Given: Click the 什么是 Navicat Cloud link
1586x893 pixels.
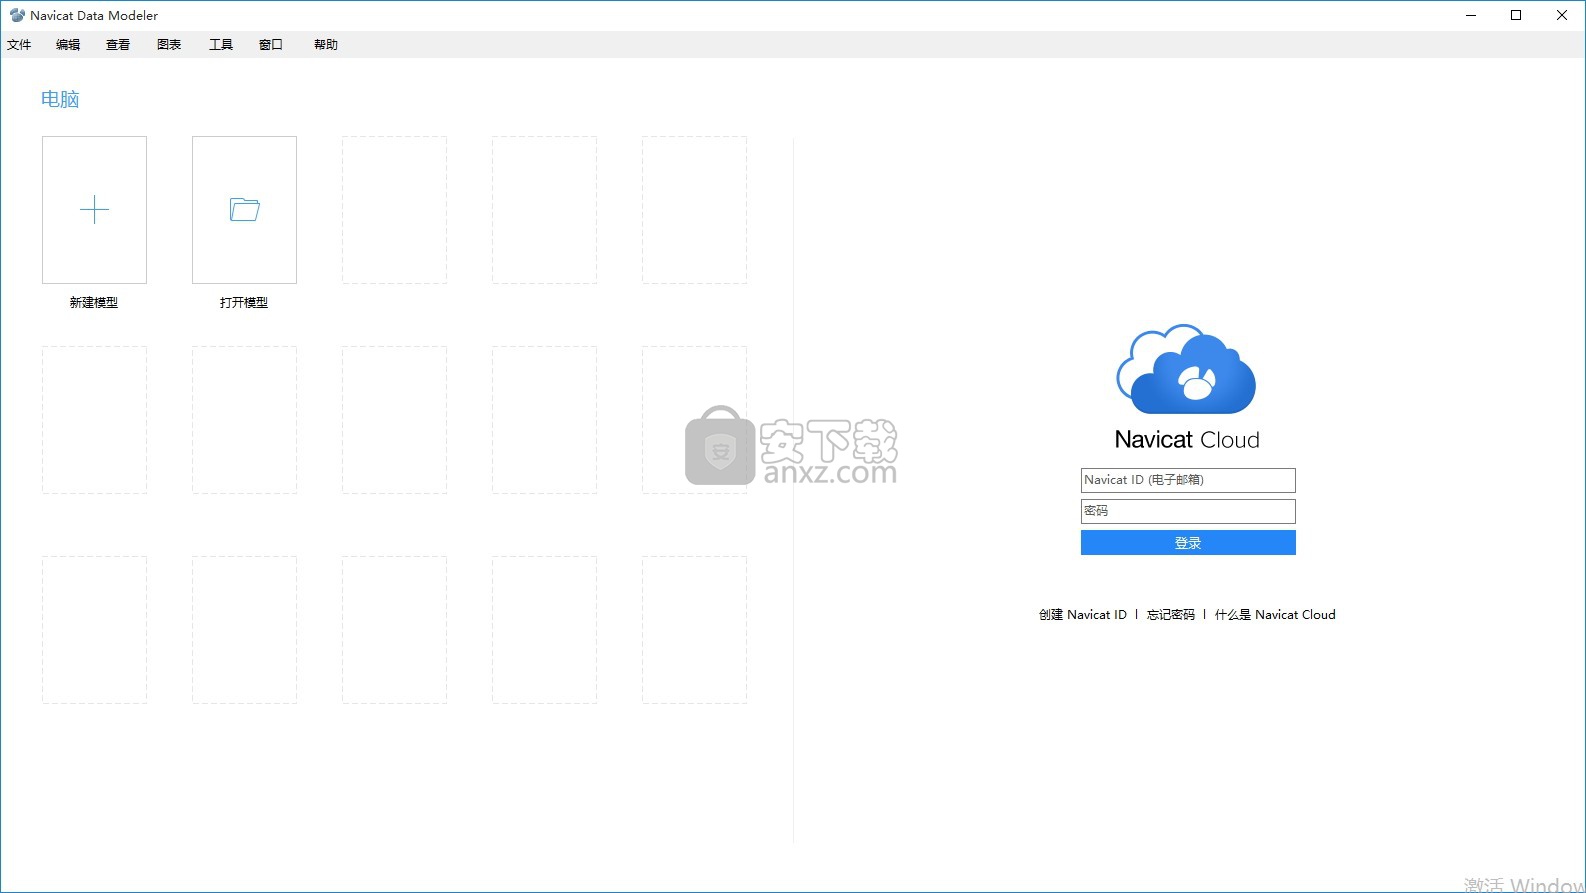Looking at the screenshot, I should pyautogui.click(x=1275, y=615).
